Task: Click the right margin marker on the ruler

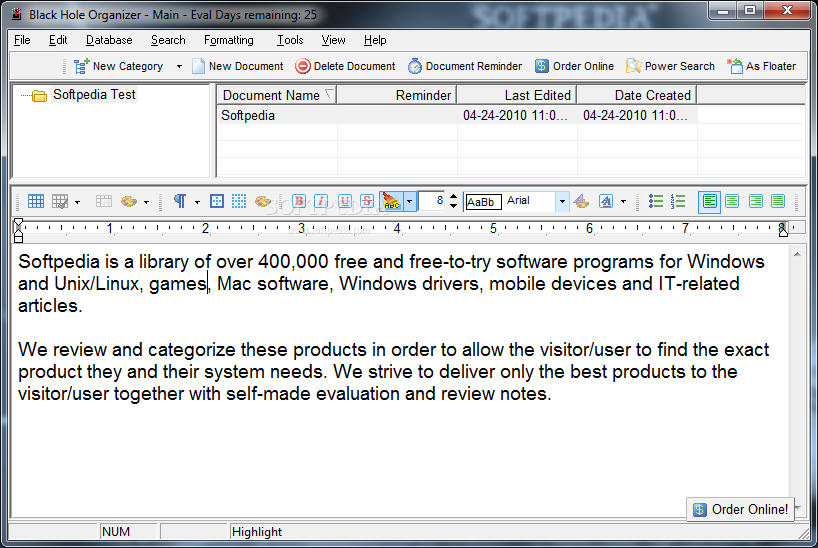Action: click(783, 230)
